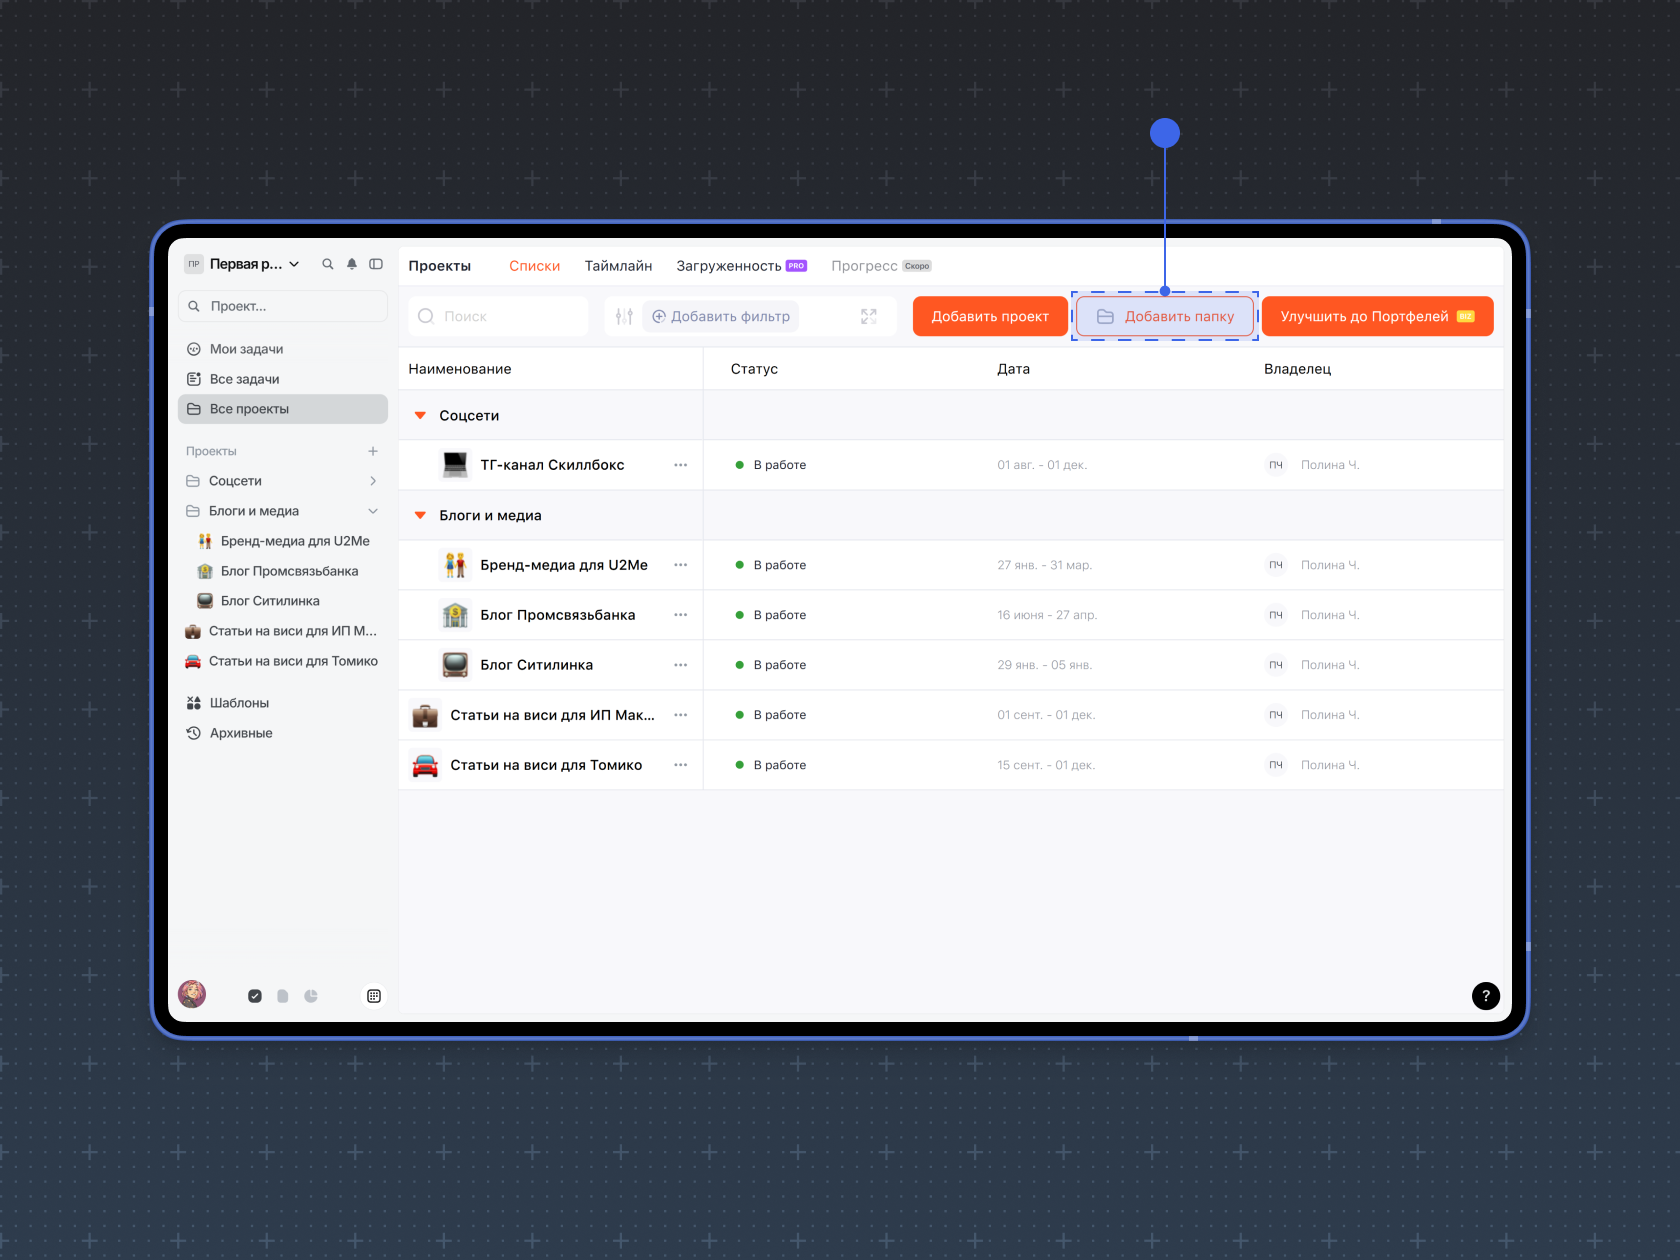Expand the Соцсети folder in sidebar
This screenshot has width=1680, height=1260.
tap(373, 481)
